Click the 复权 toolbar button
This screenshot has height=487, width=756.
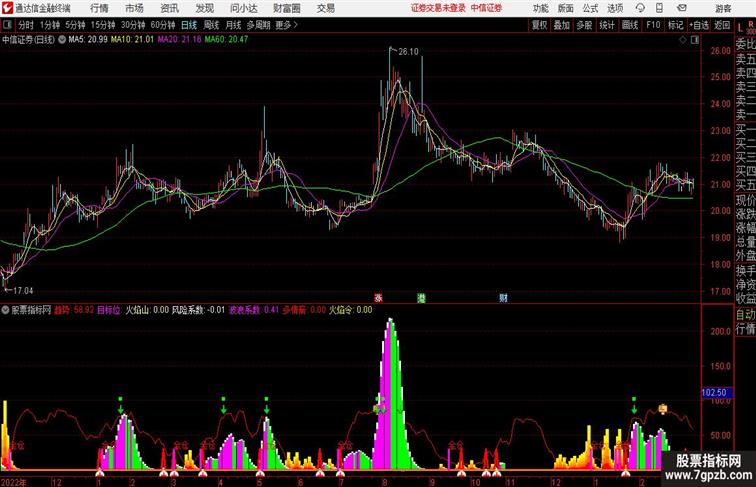539,25
